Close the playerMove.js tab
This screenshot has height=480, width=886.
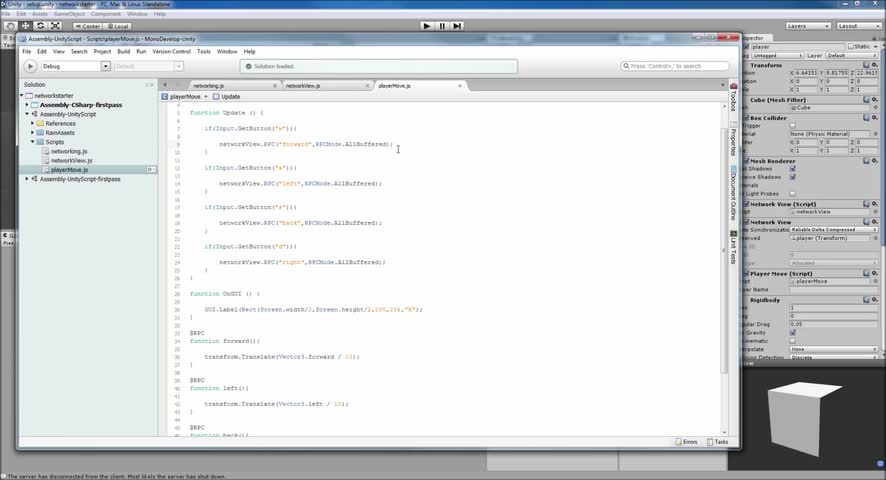460,86
